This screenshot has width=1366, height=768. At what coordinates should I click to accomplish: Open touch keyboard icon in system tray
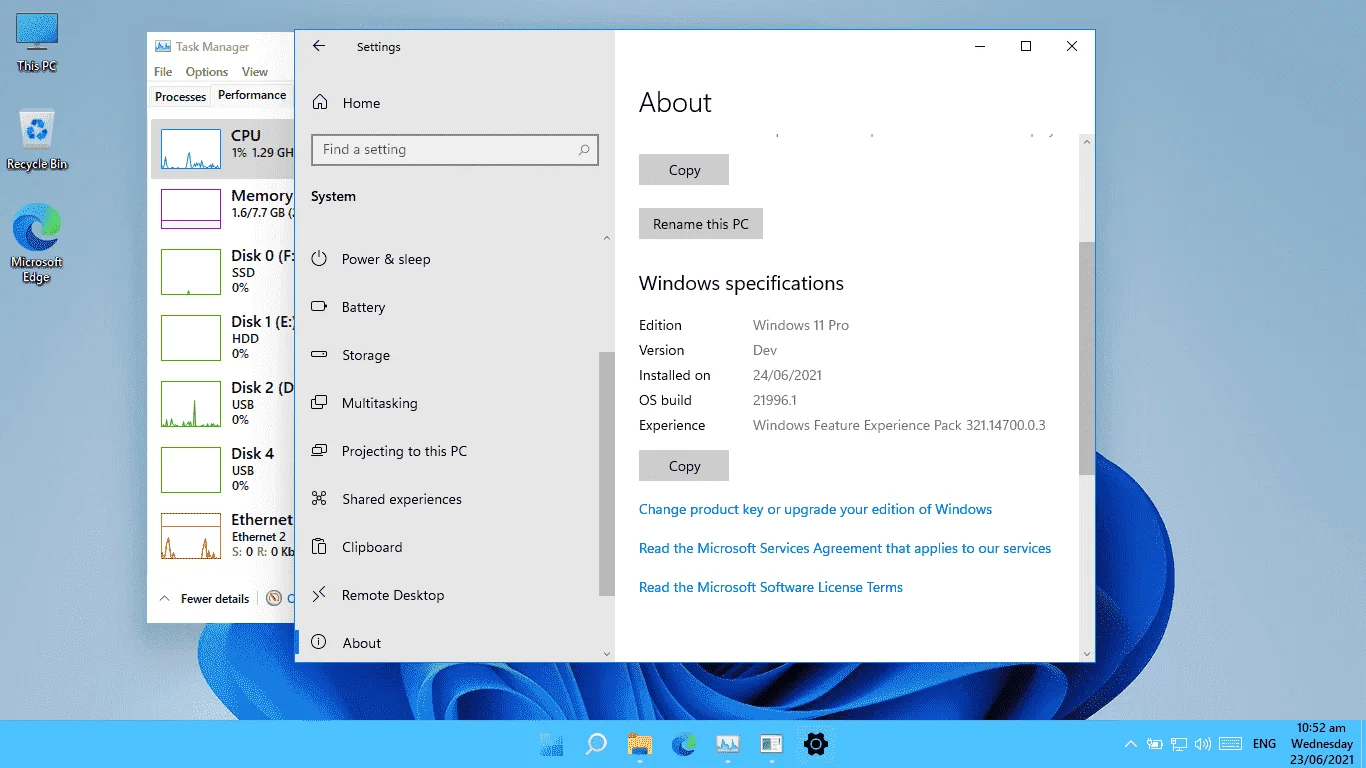pos(1231,744)
